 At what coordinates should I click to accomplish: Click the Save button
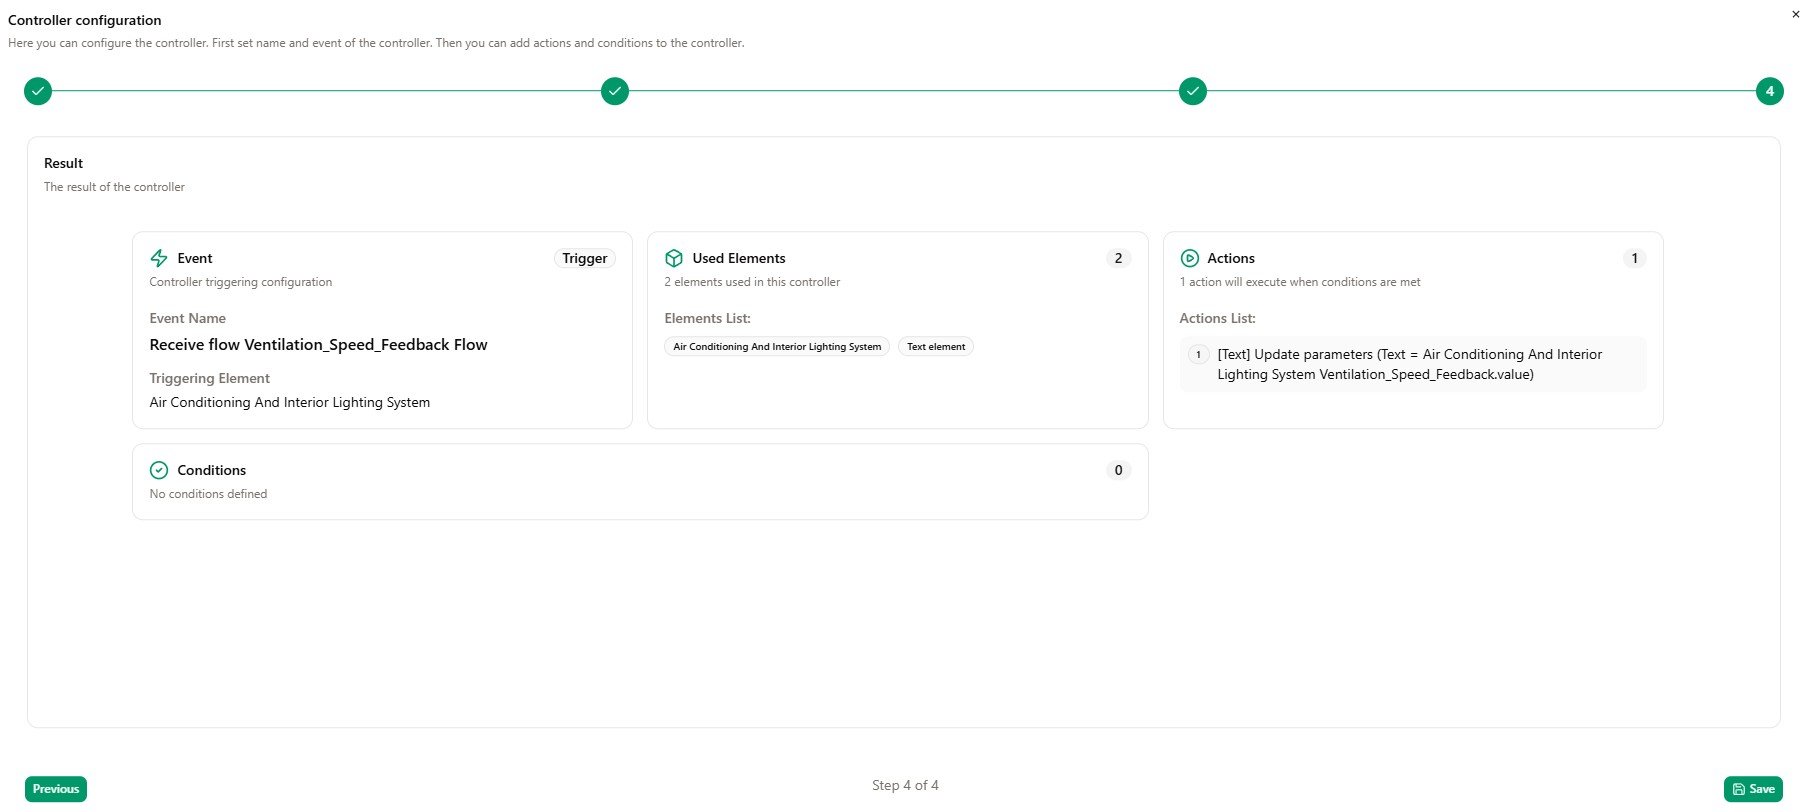(1753, 789)
